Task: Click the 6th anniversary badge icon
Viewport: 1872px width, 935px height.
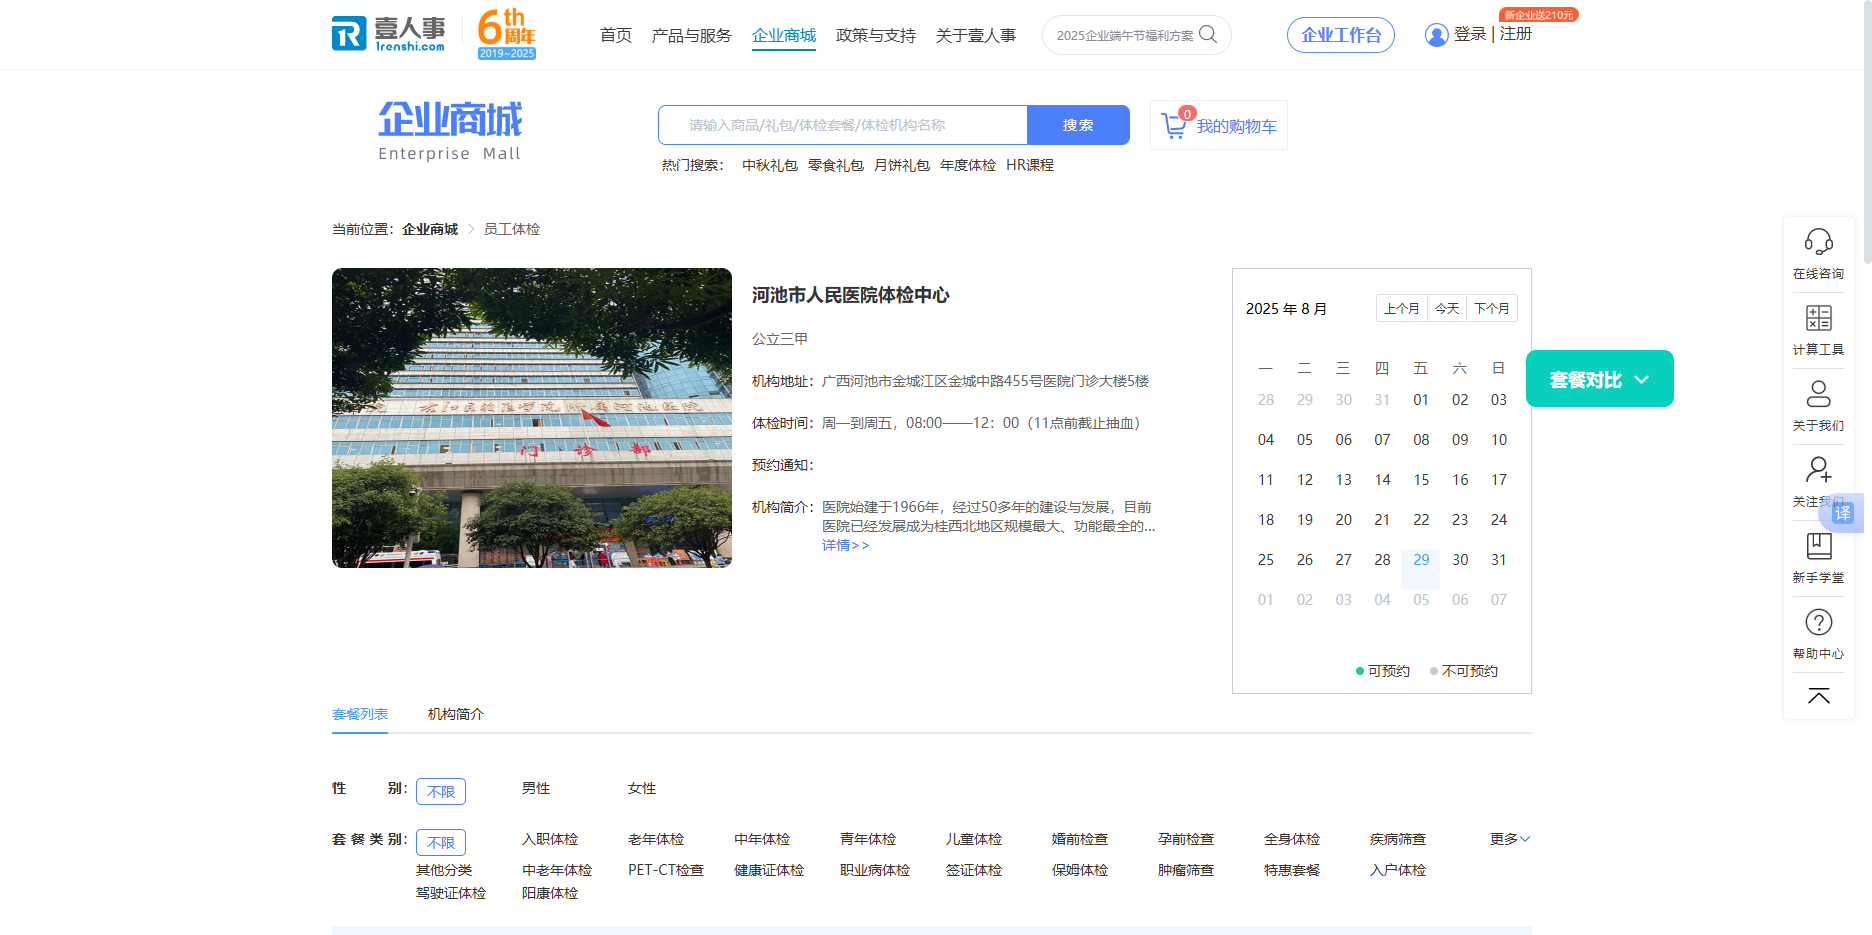Action: click(x=507, y=34)
